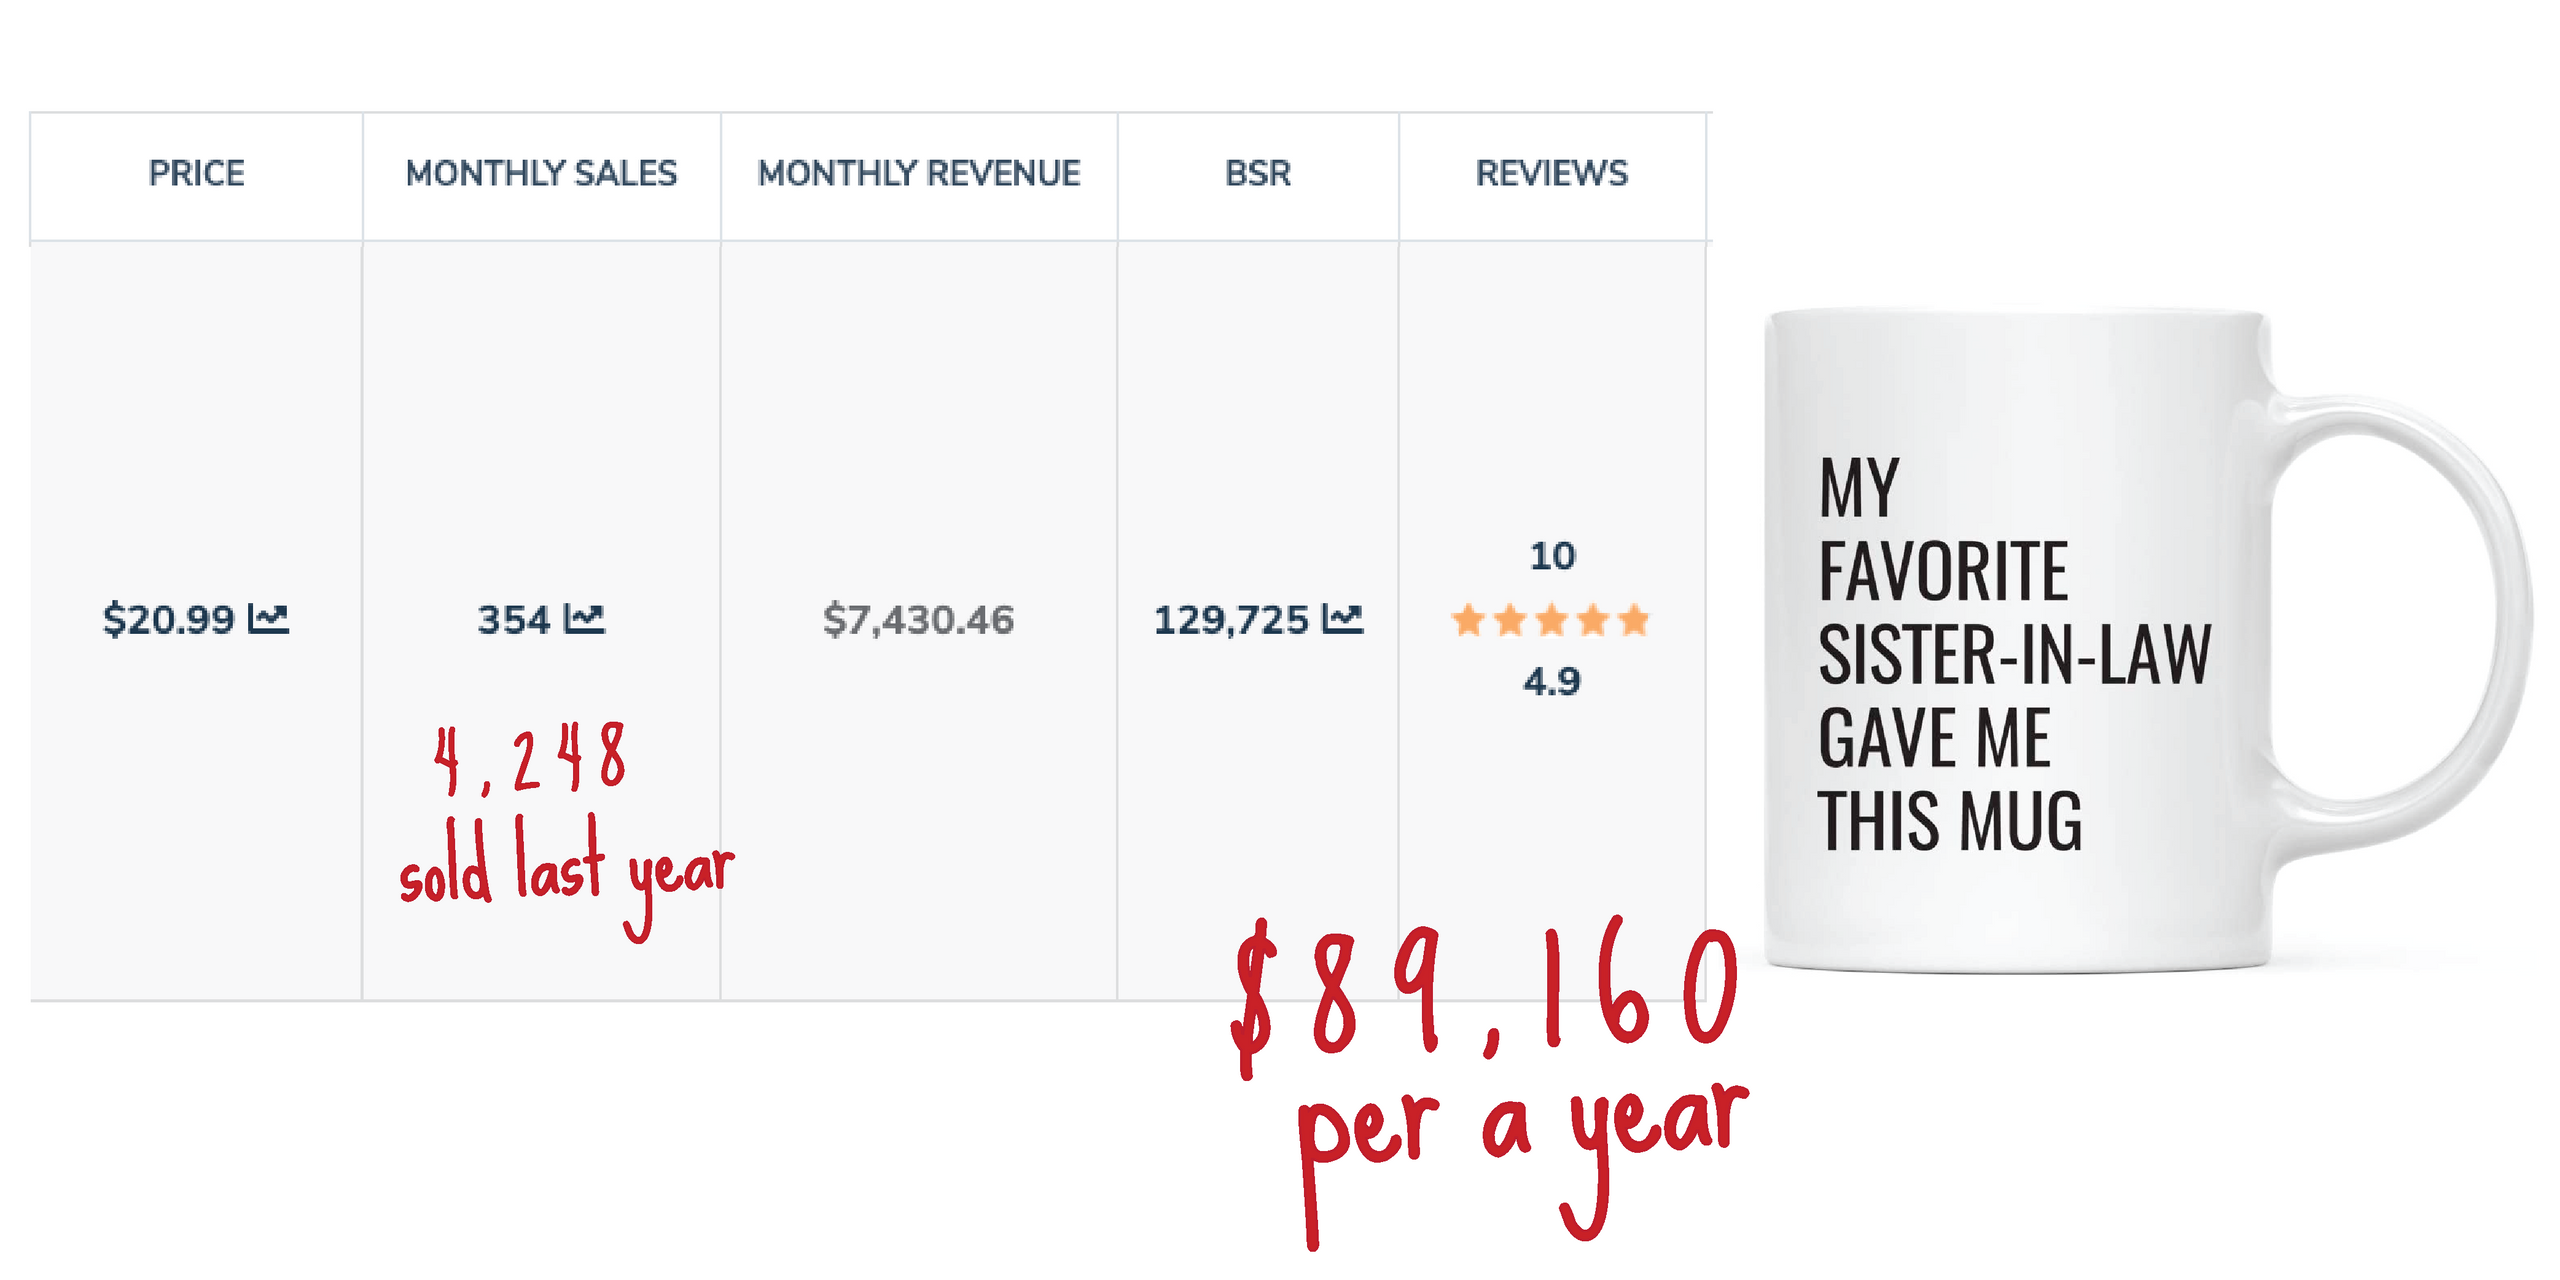Screen dimensions: 2560x1280
Task: Click the second rating star
Action: (1510, 620)
